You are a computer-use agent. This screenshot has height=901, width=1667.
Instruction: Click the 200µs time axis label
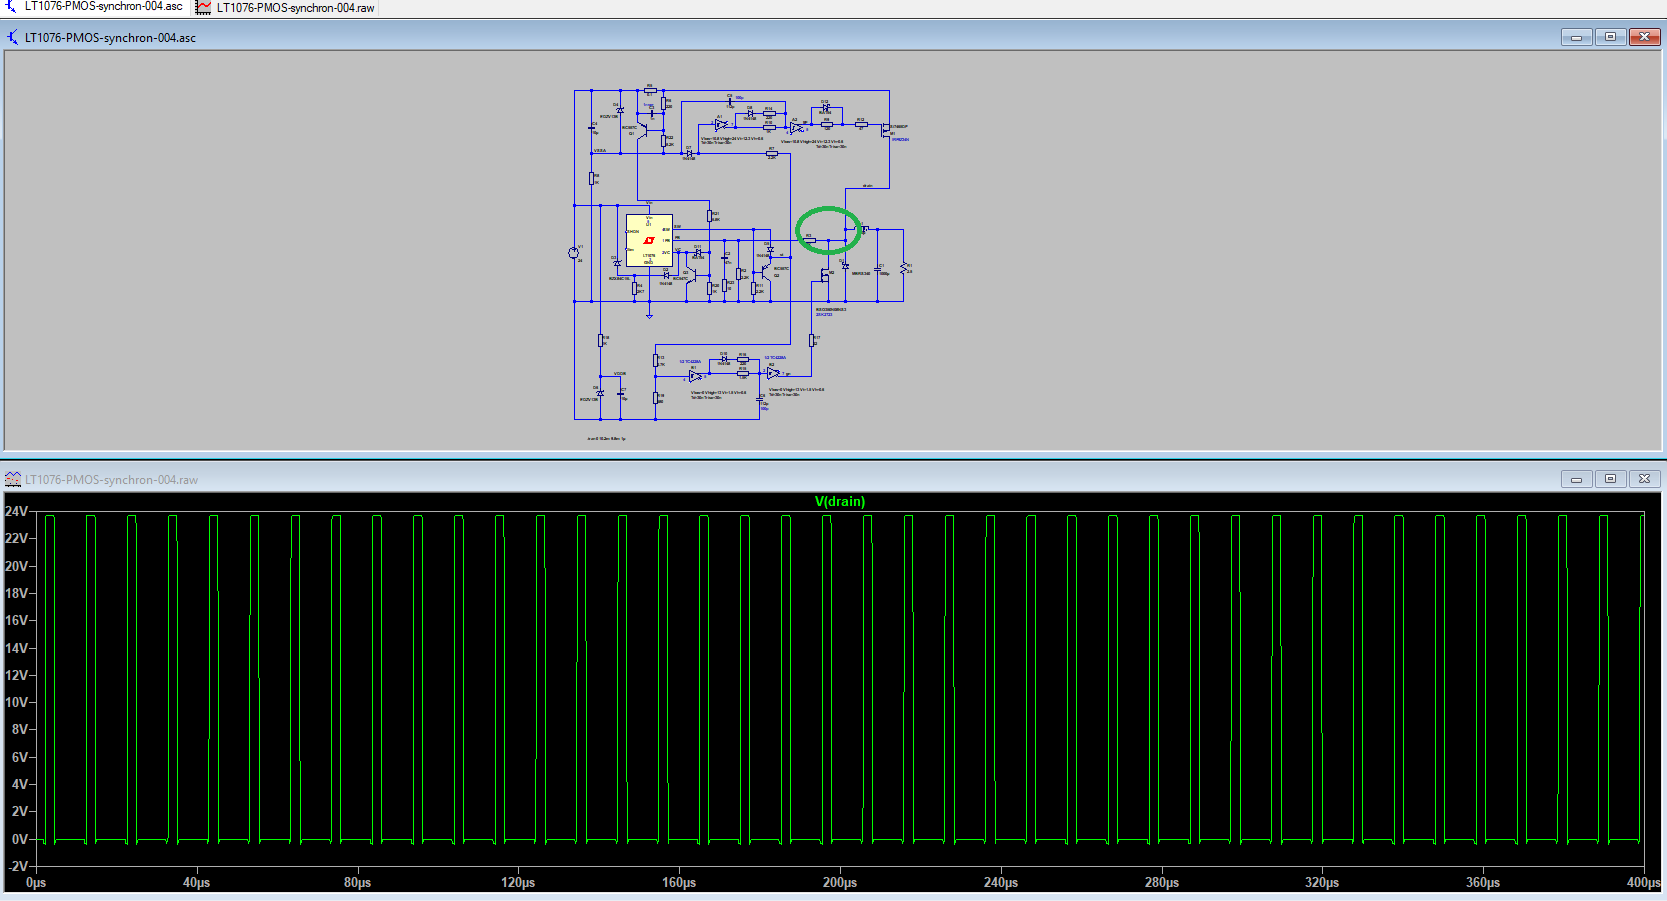point(840,882)
